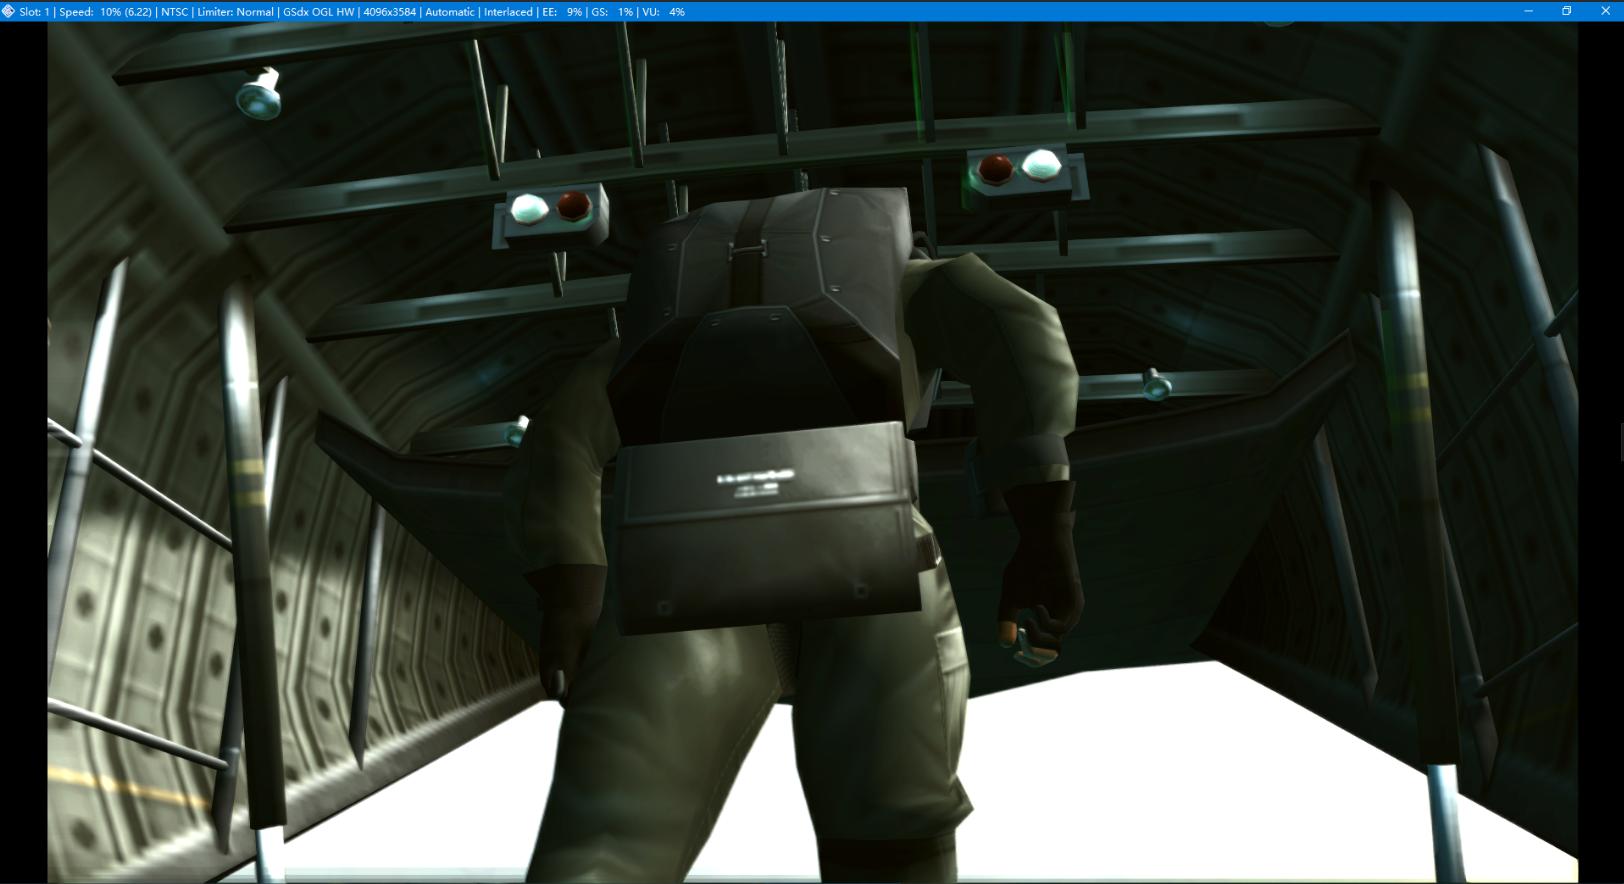Click the "Automatic" title bar text
The image size is (1624, 884).
coord(450,12)
